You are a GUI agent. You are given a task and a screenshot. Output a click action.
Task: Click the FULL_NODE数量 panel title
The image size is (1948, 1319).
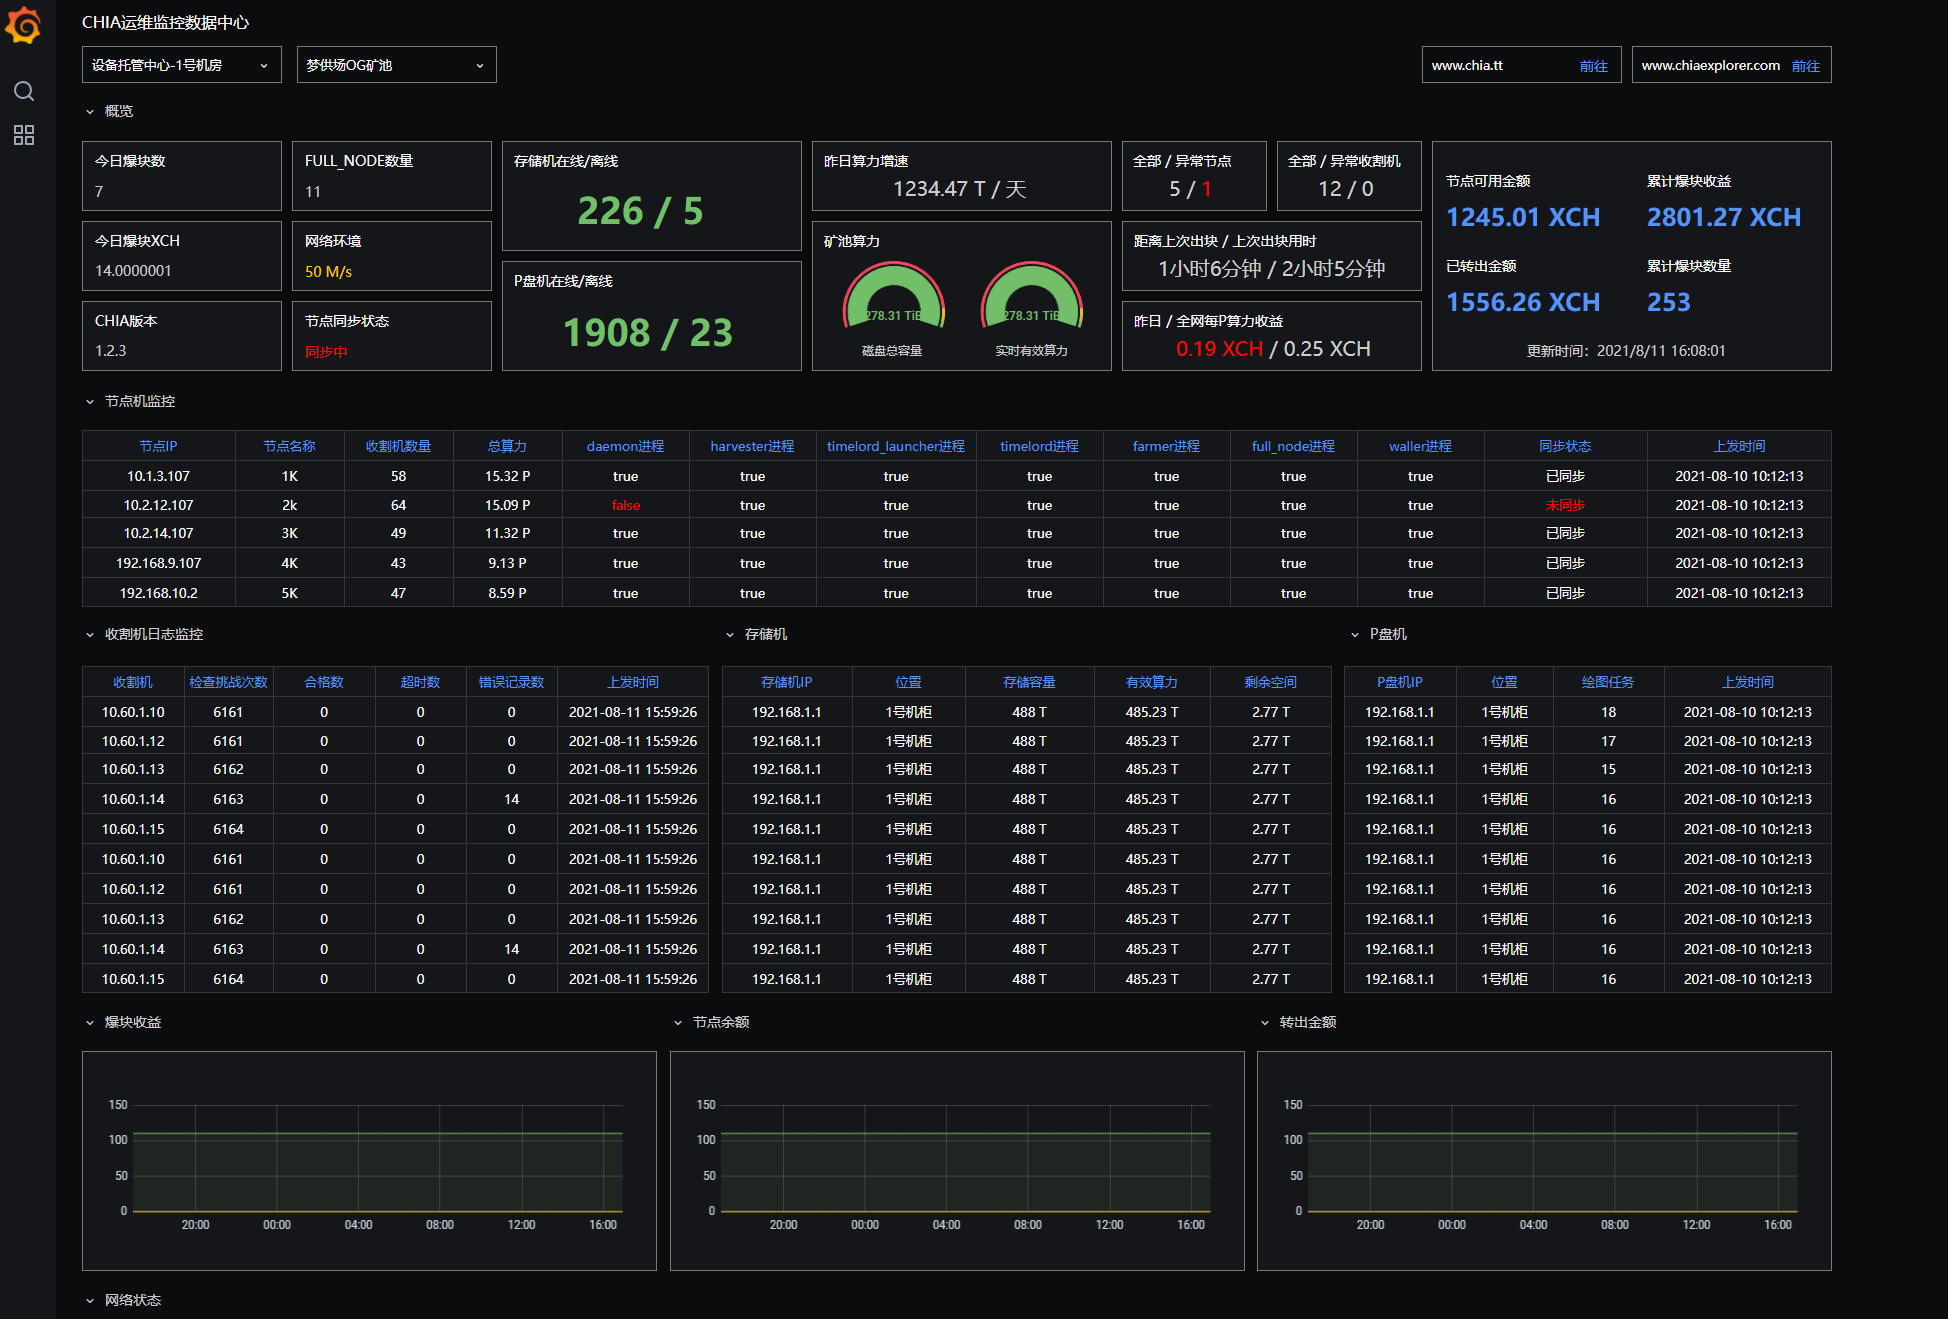click(359, 161)
